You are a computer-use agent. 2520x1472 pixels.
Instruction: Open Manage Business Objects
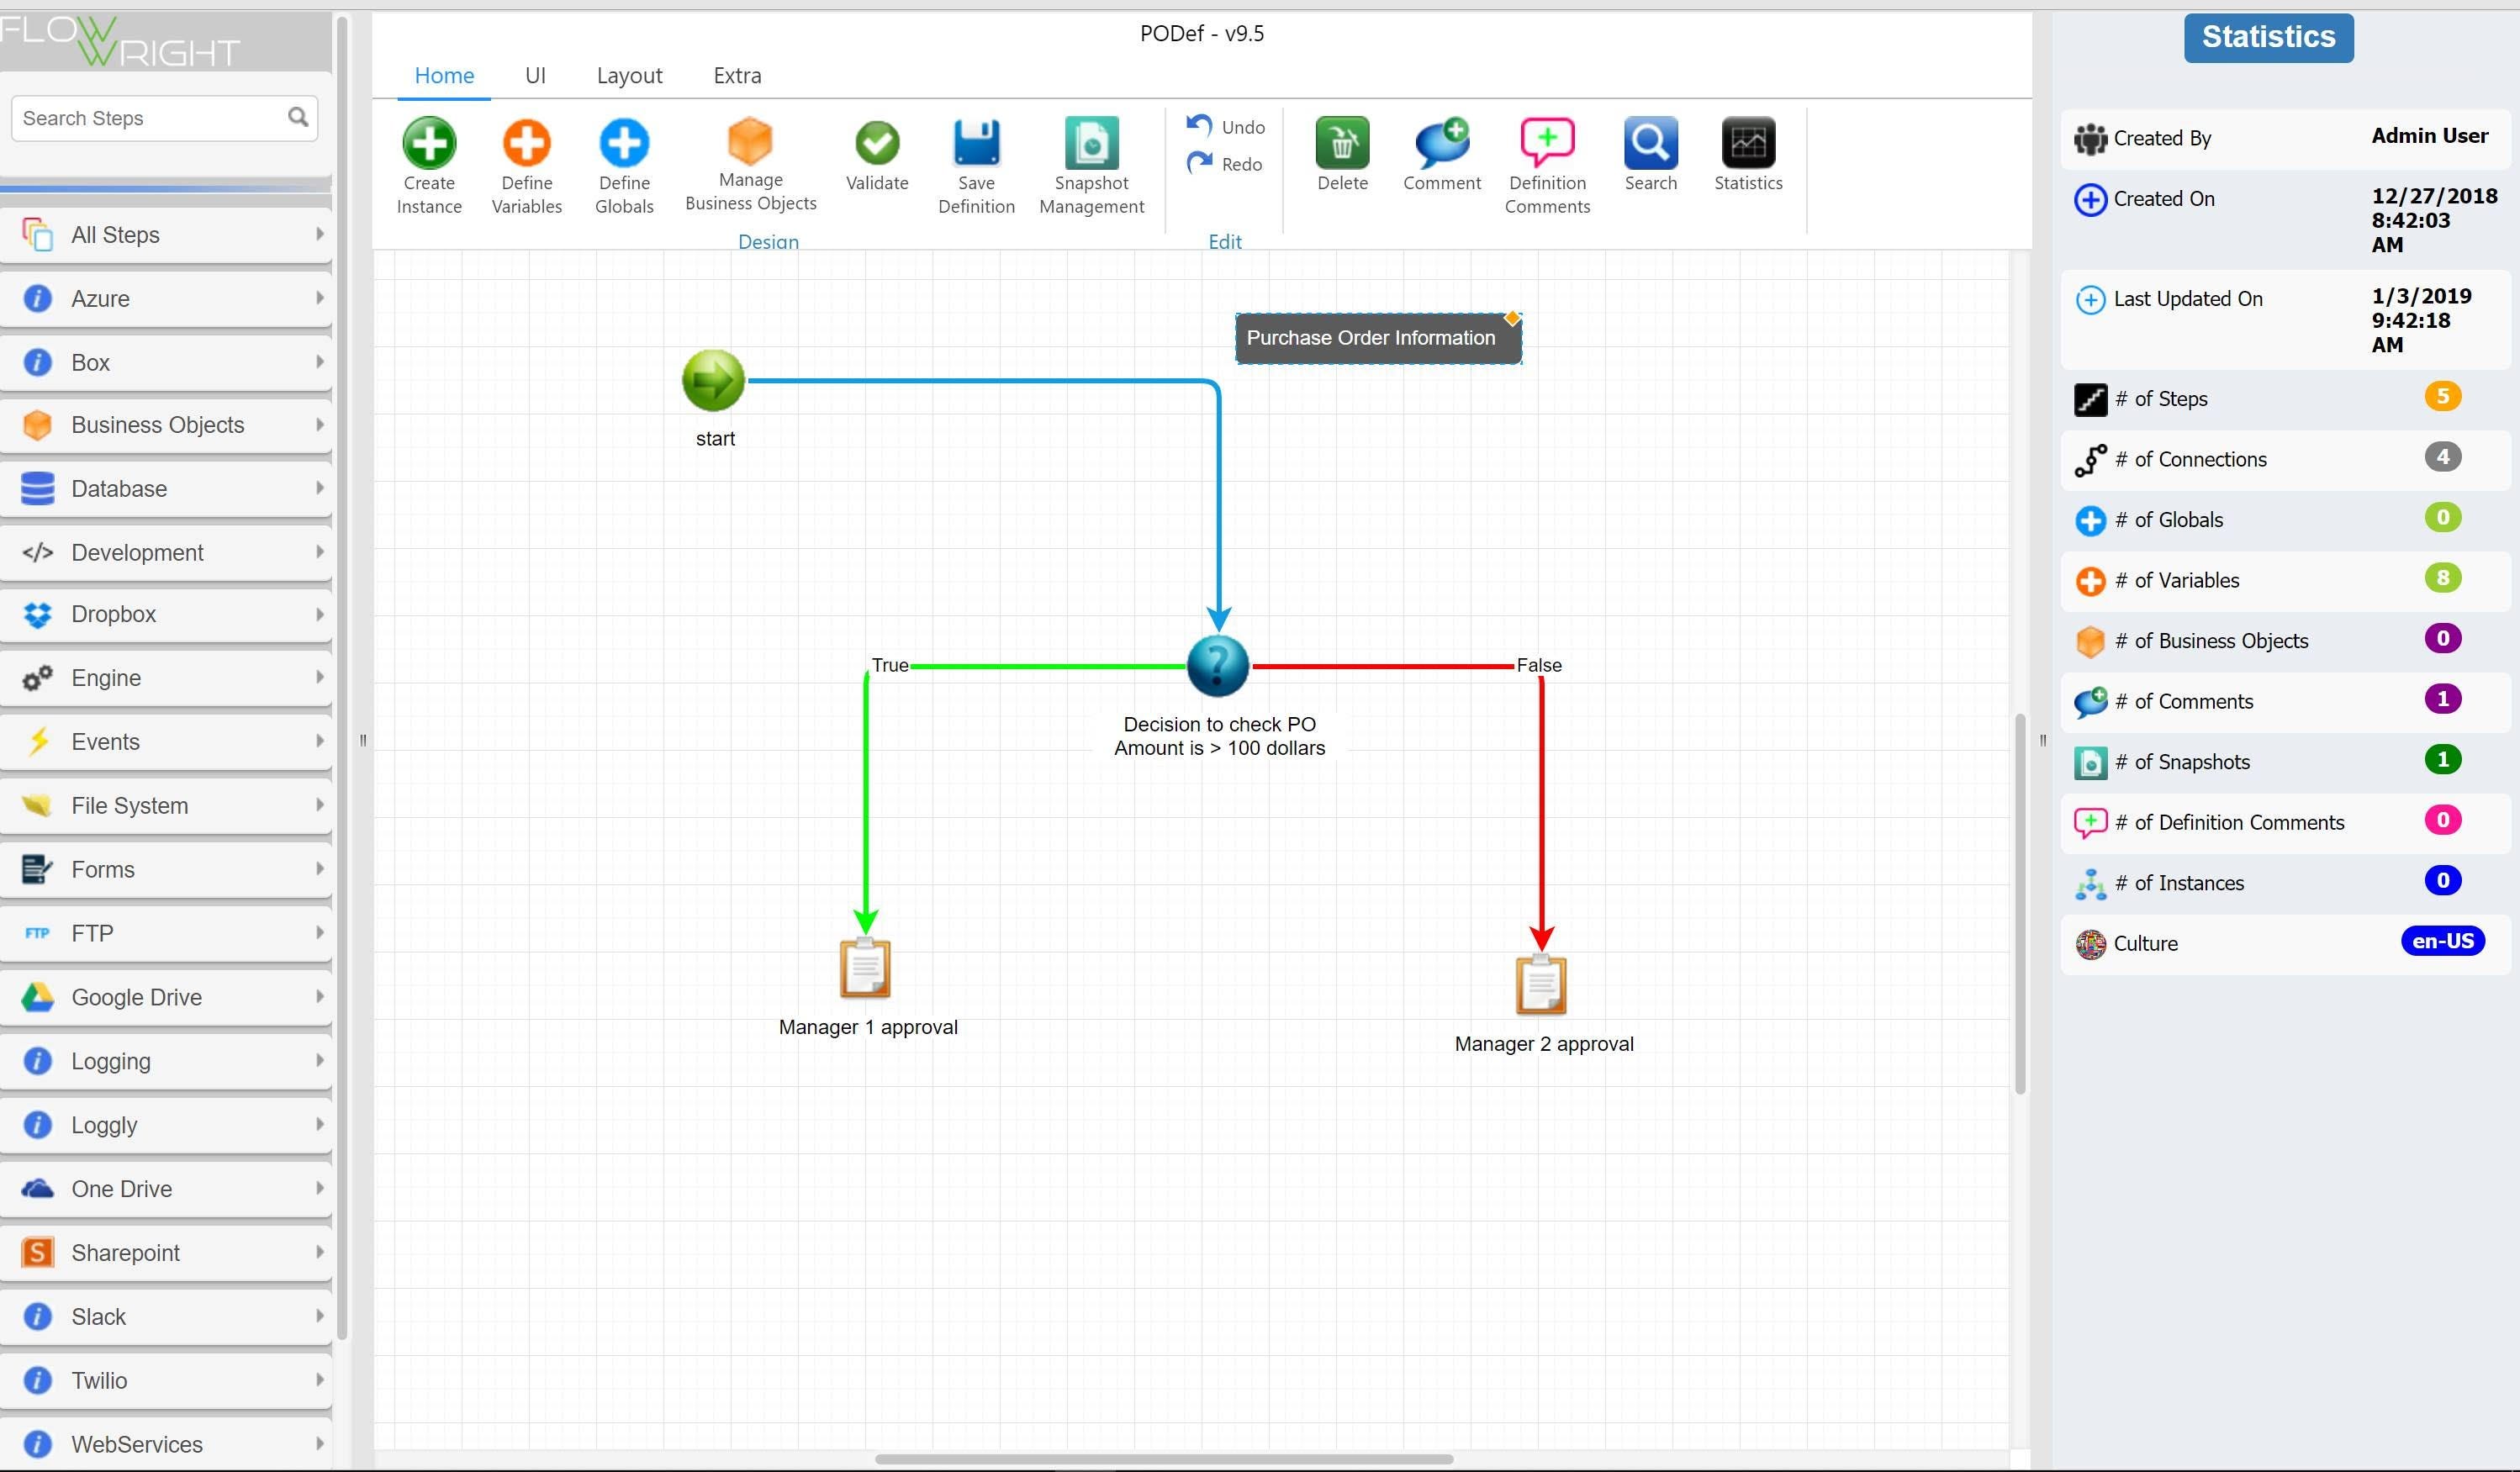750,142
